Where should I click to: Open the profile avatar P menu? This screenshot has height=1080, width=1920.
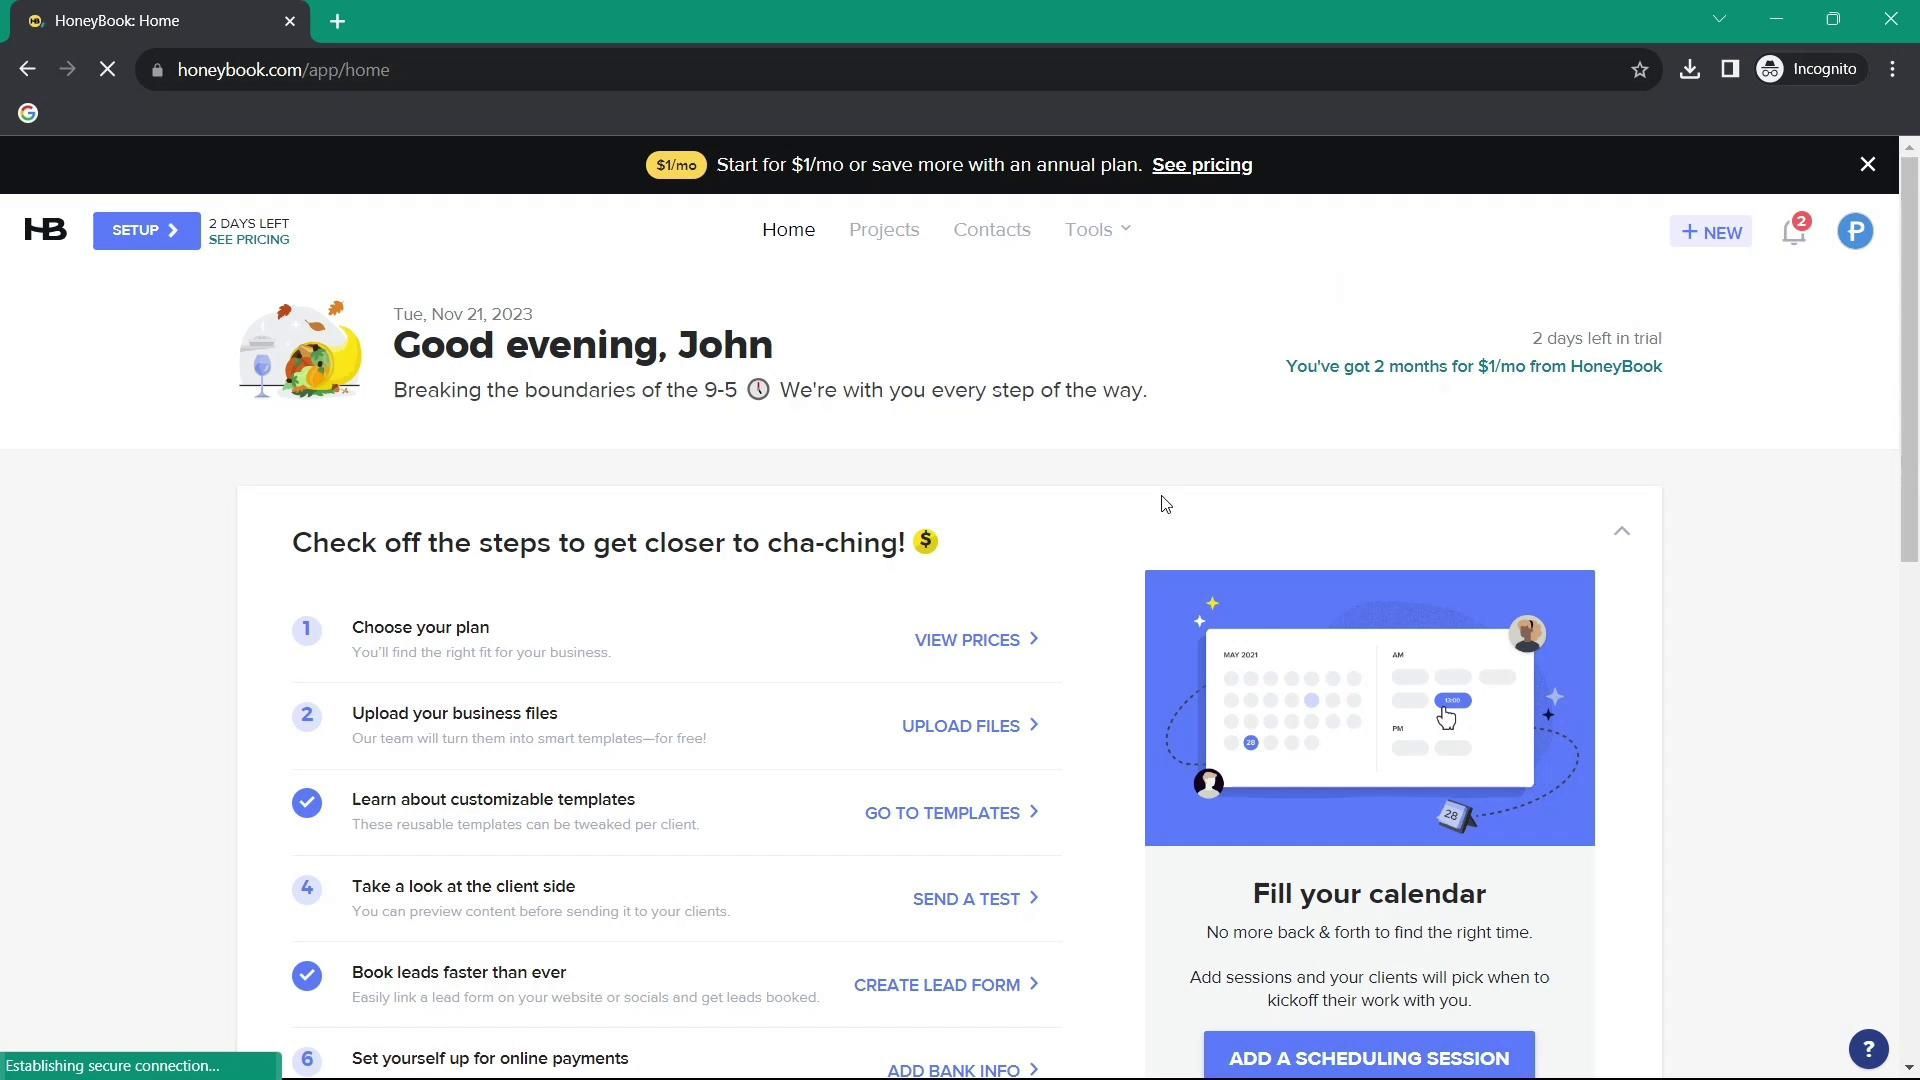tap(1855, 232)
